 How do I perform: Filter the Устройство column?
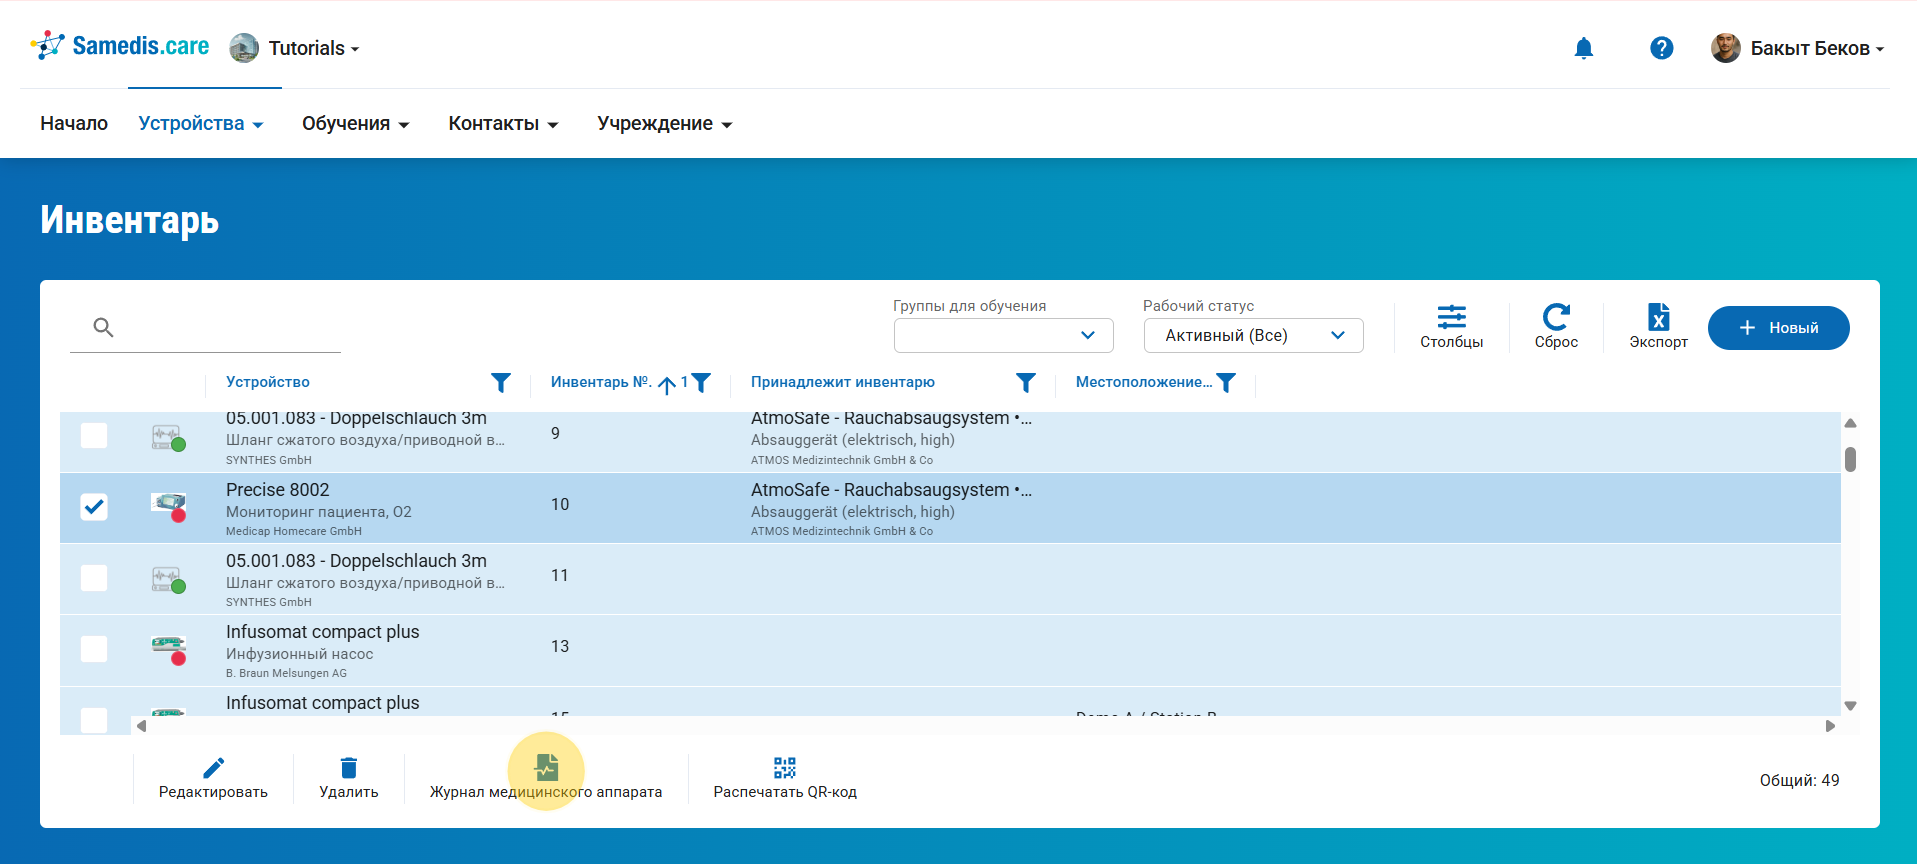[501, 382]
